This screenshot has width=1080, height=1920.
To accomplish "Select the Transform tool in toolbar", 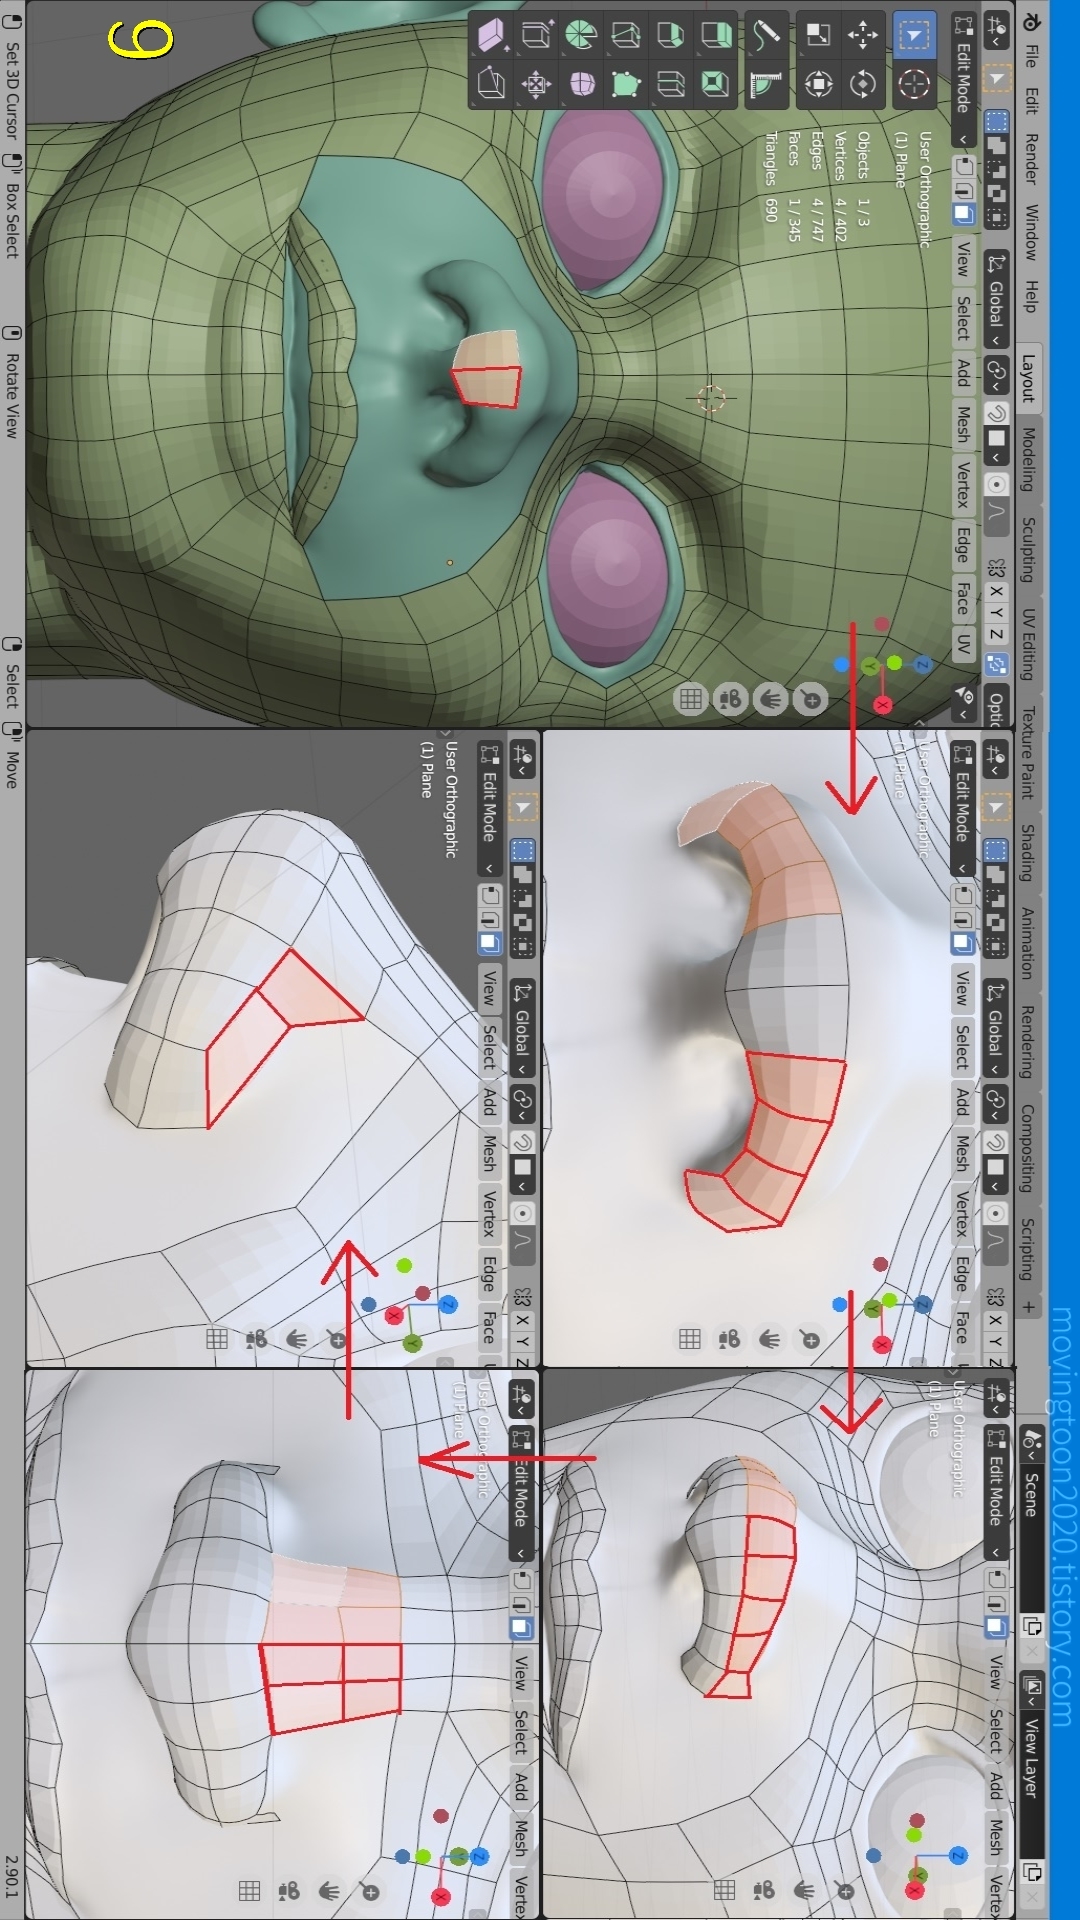I will click(x=818, y=84).
